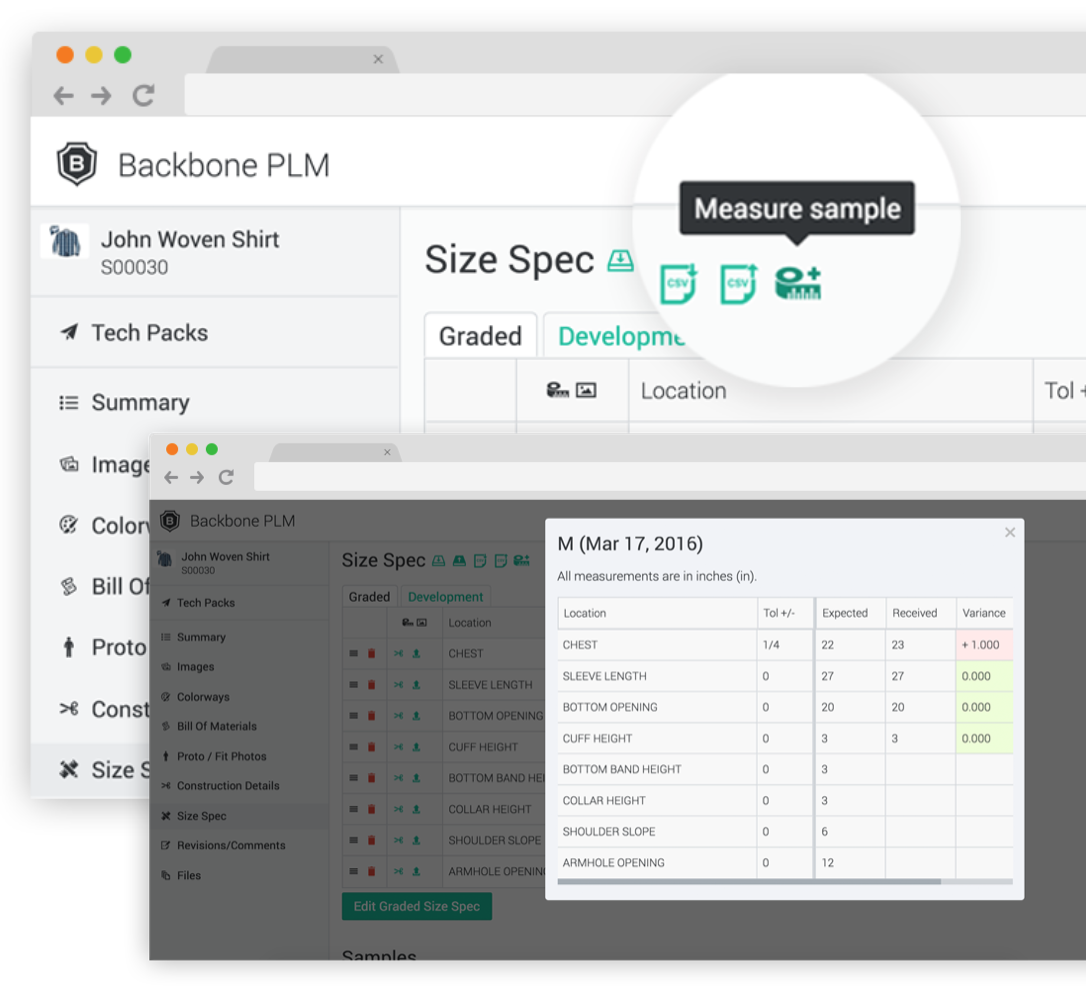The image size is (1086, 1002).
Task: Open Summary in front window sidebar
Action: (x=239, y=636)
